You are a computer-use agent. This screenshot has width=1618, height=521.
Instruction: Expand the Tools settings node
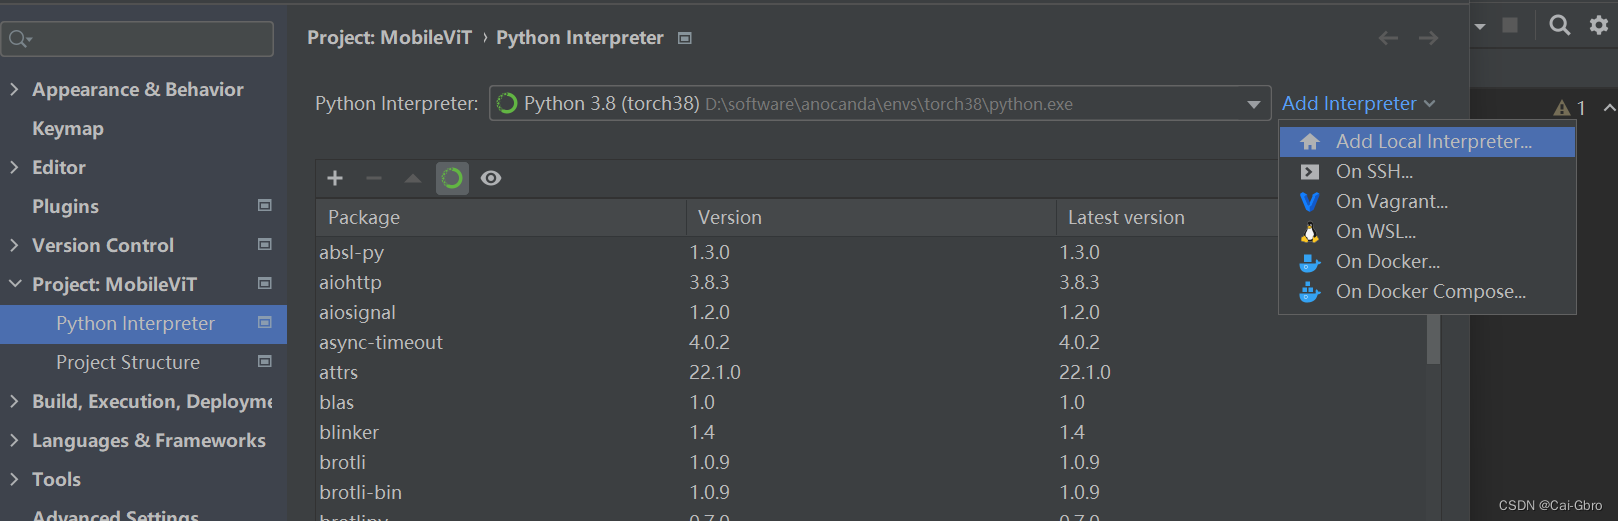pos(14,479)
